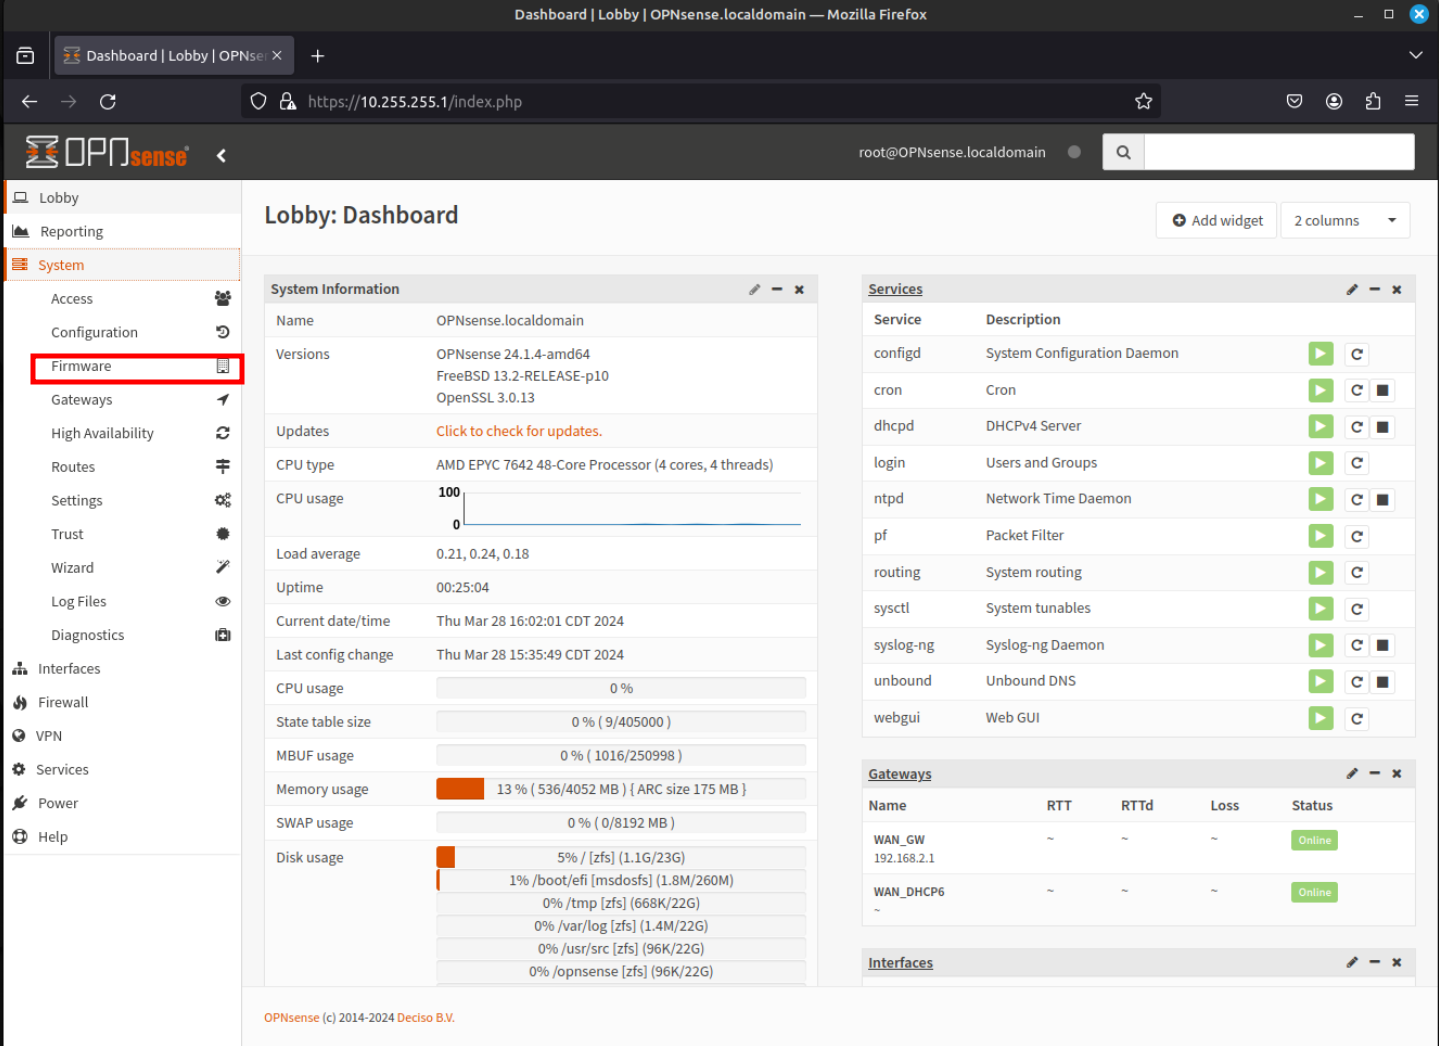Stop the syslog-ng daemon
Screen dimensions: 1439x1046
pyautogui.click(x=1383, y=645)
